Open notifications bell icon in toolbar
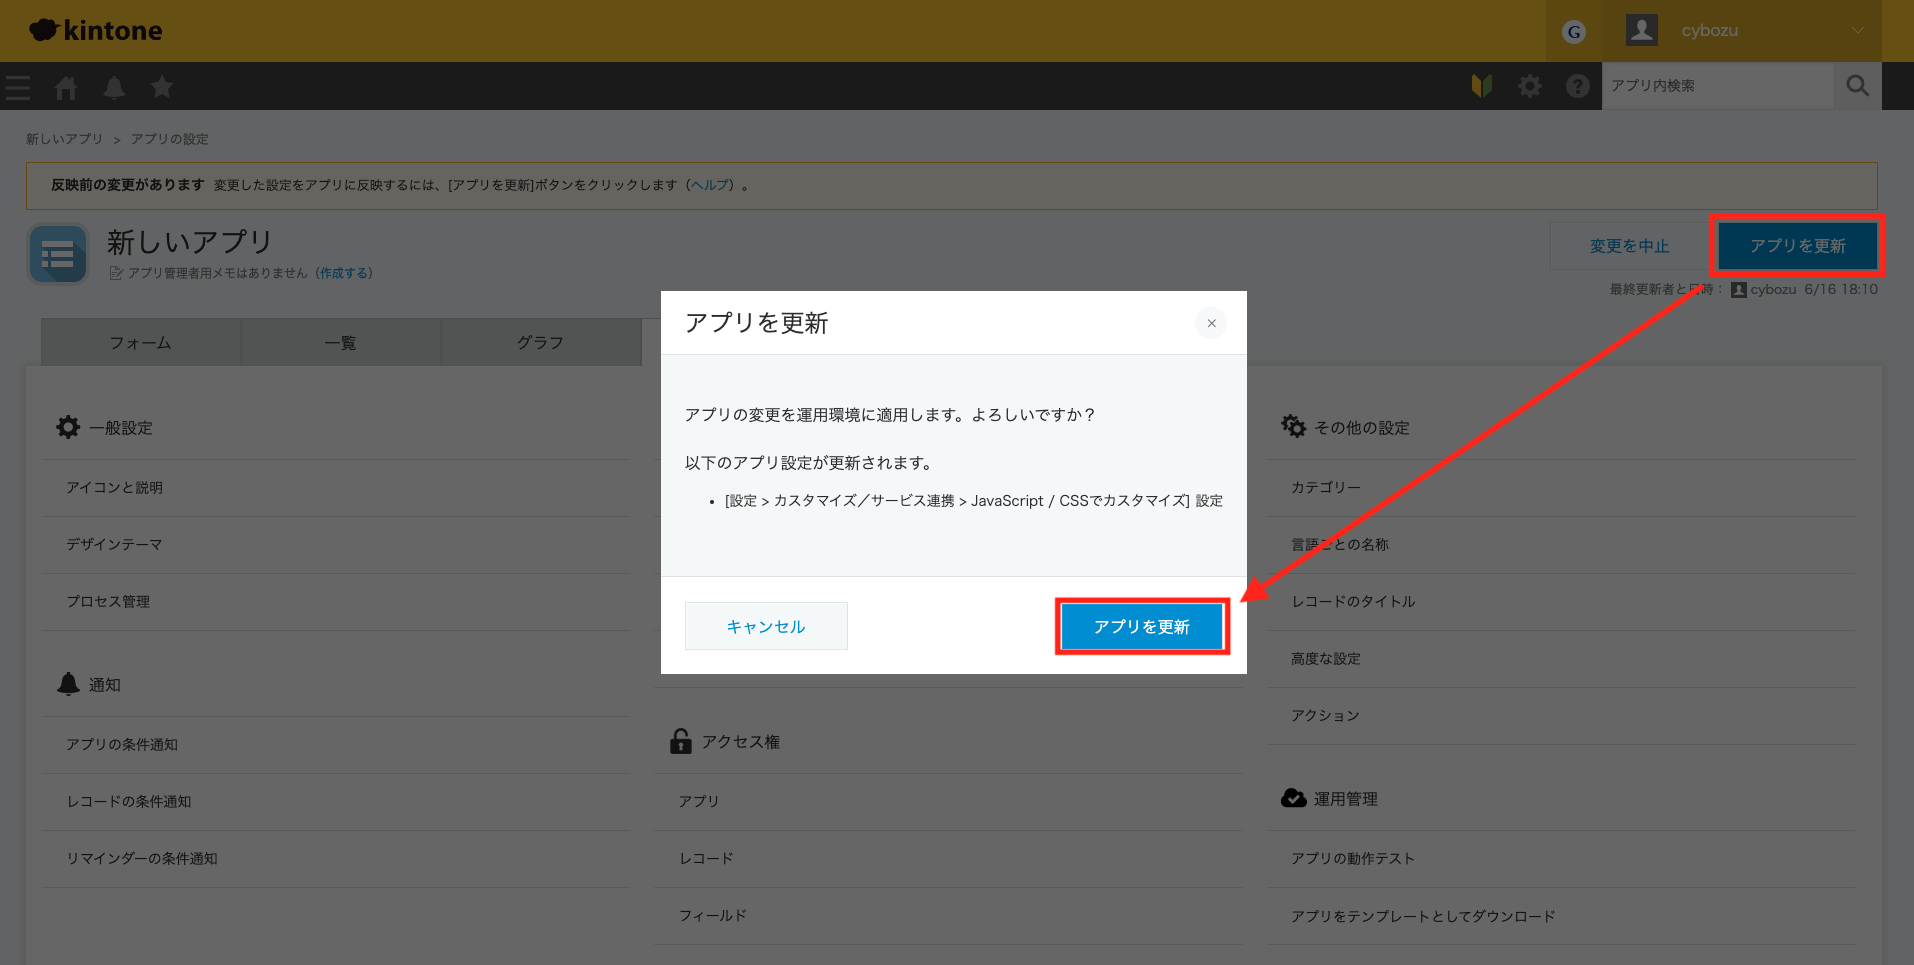This screenshot has width=1914, height=965. 114,87
